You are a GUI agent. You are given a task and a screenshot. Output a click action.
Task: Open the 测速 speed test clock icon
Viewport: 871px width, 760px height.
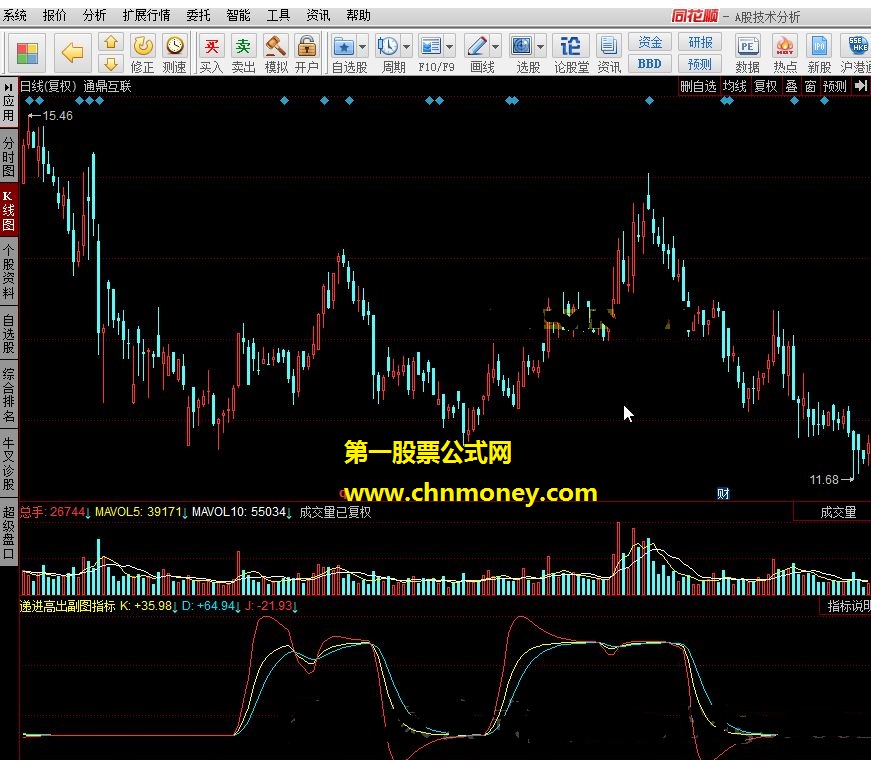[174, 46]
